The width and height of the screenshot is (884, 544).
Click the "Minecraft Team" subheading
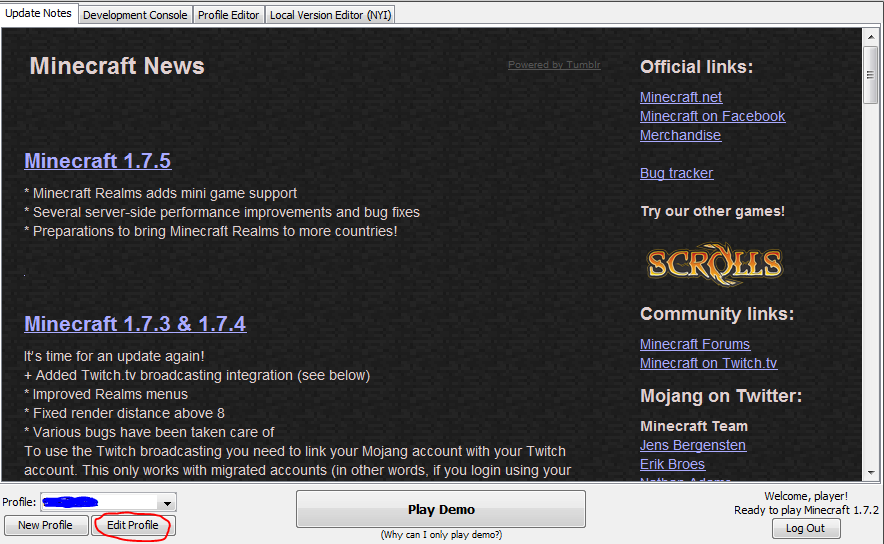[694, 426]
